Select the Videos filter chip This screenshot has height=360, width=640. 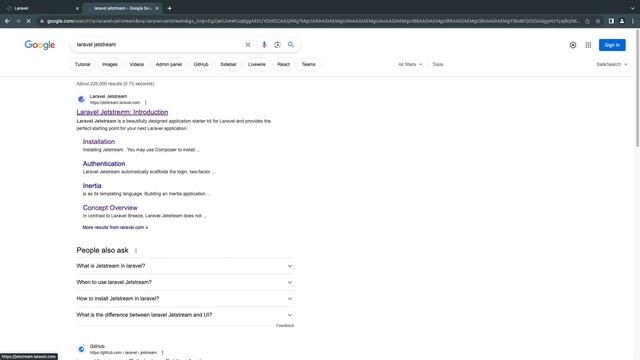(x=137, y=64)
